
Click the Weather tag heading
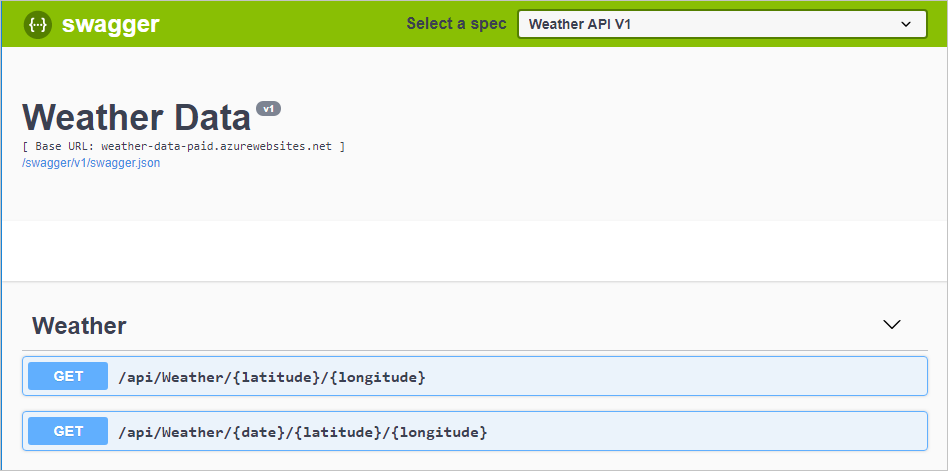(79, 326)
